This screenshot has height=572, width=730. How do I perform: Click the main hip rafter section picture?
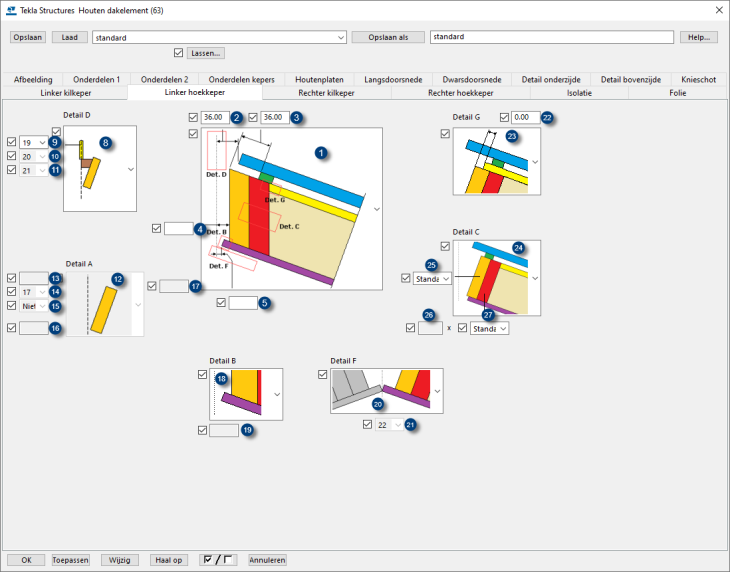click(292, 209)
